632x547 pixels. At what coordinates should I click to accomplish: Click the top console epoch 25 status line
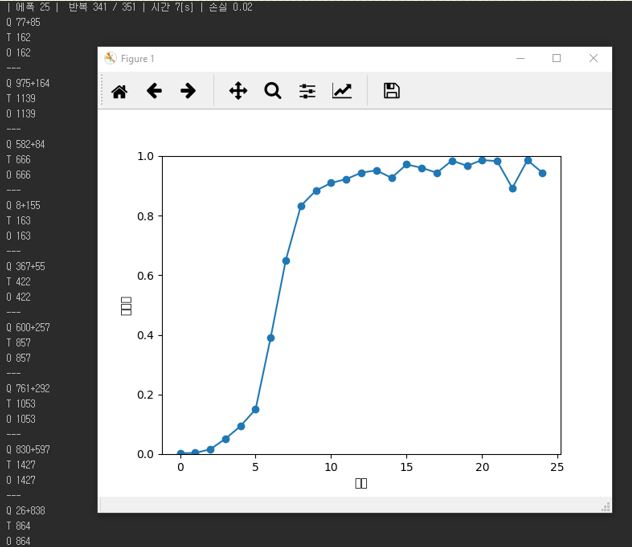click(x=129, y=7)
